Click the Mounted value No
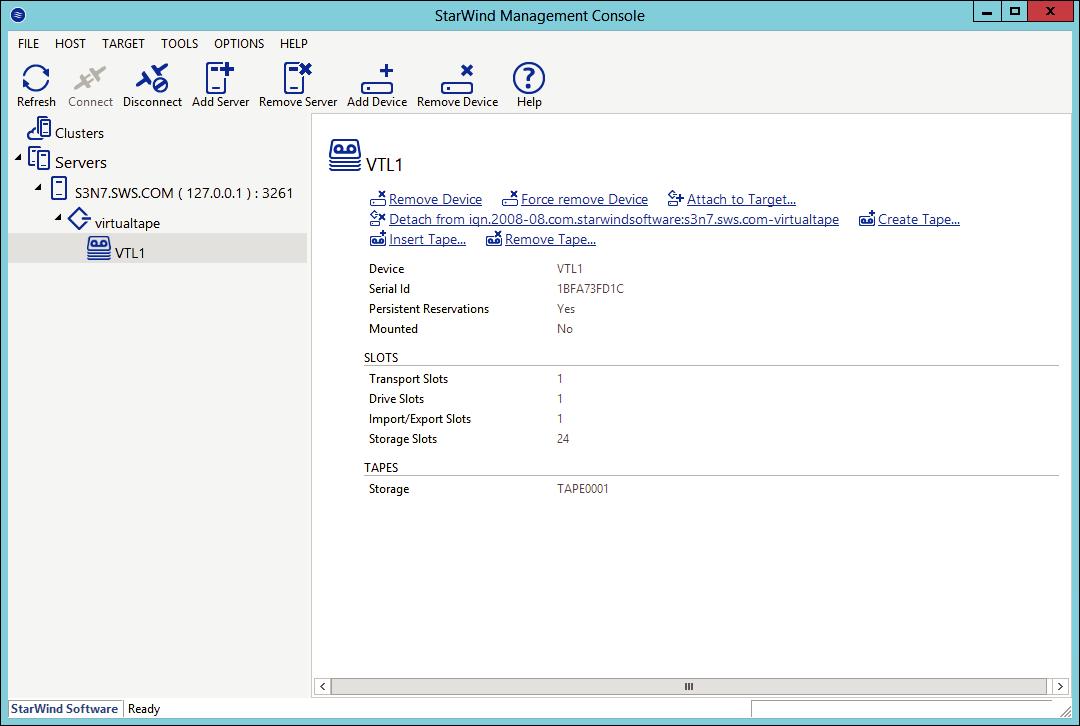Screen dimensions: 1080x726 coord(565,329)
